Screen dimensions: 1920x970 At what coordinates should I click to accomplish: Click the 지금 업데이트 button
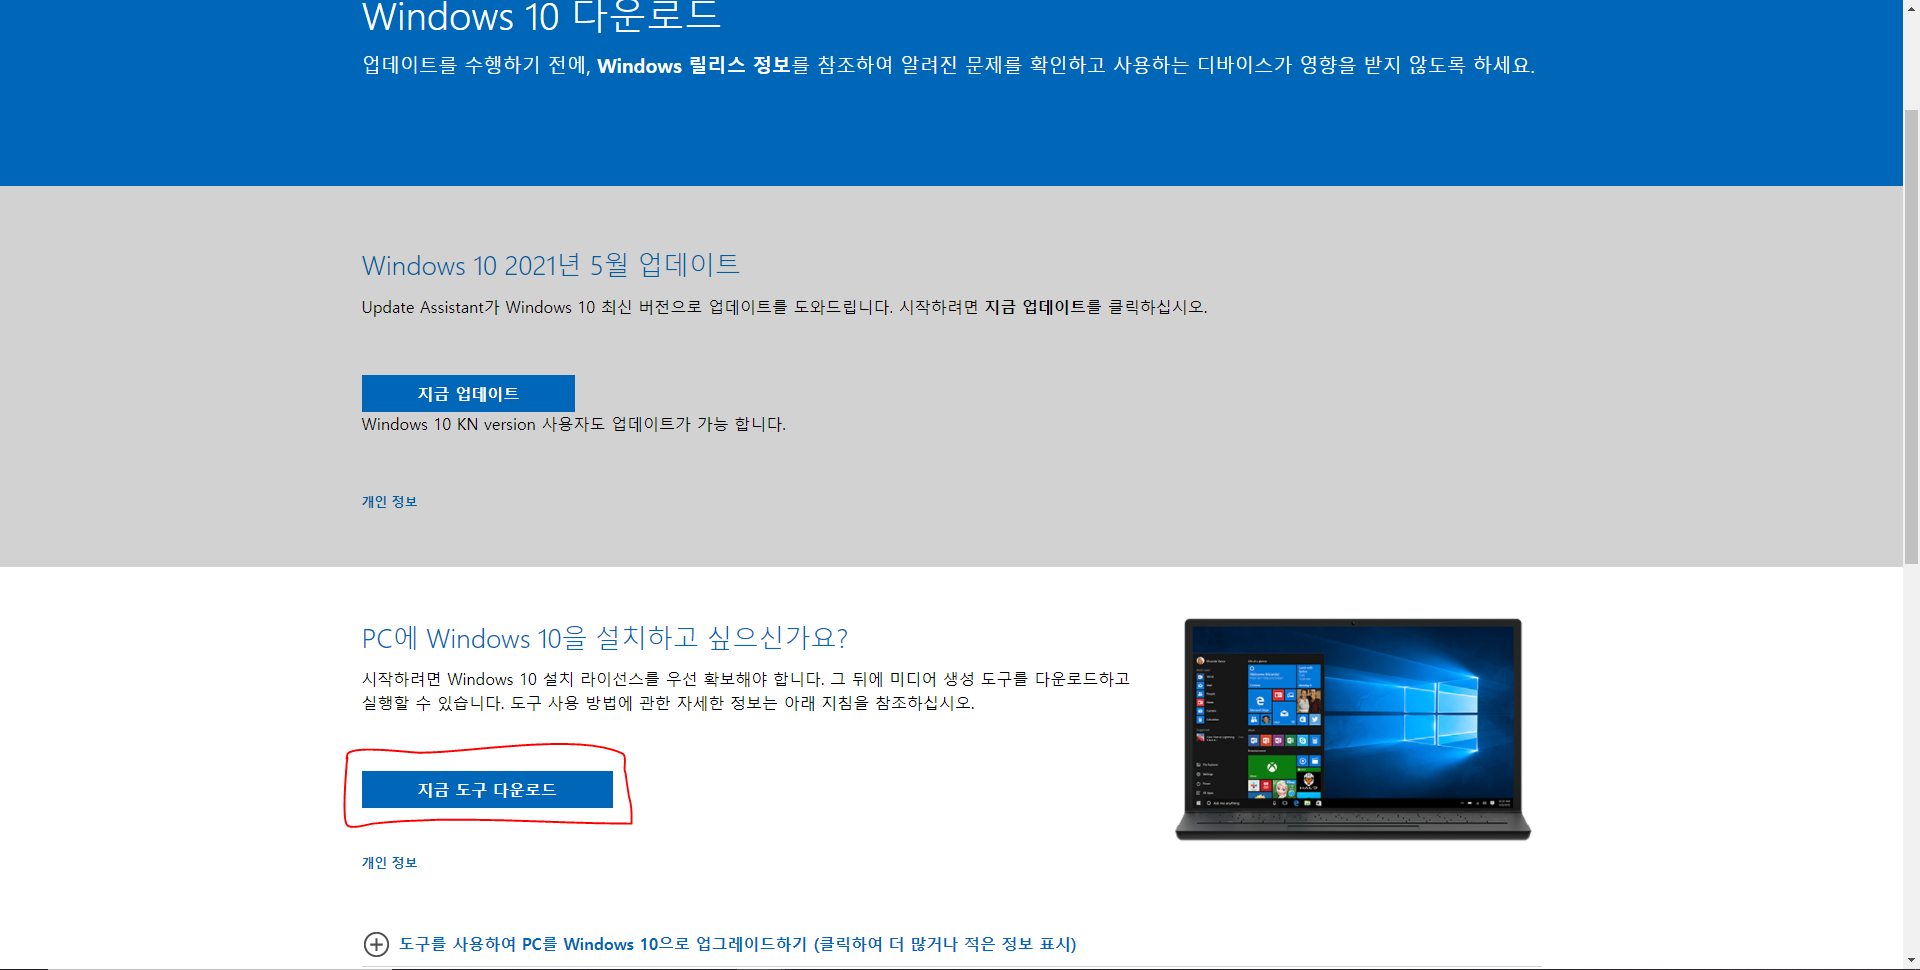(x=468, y=393)
